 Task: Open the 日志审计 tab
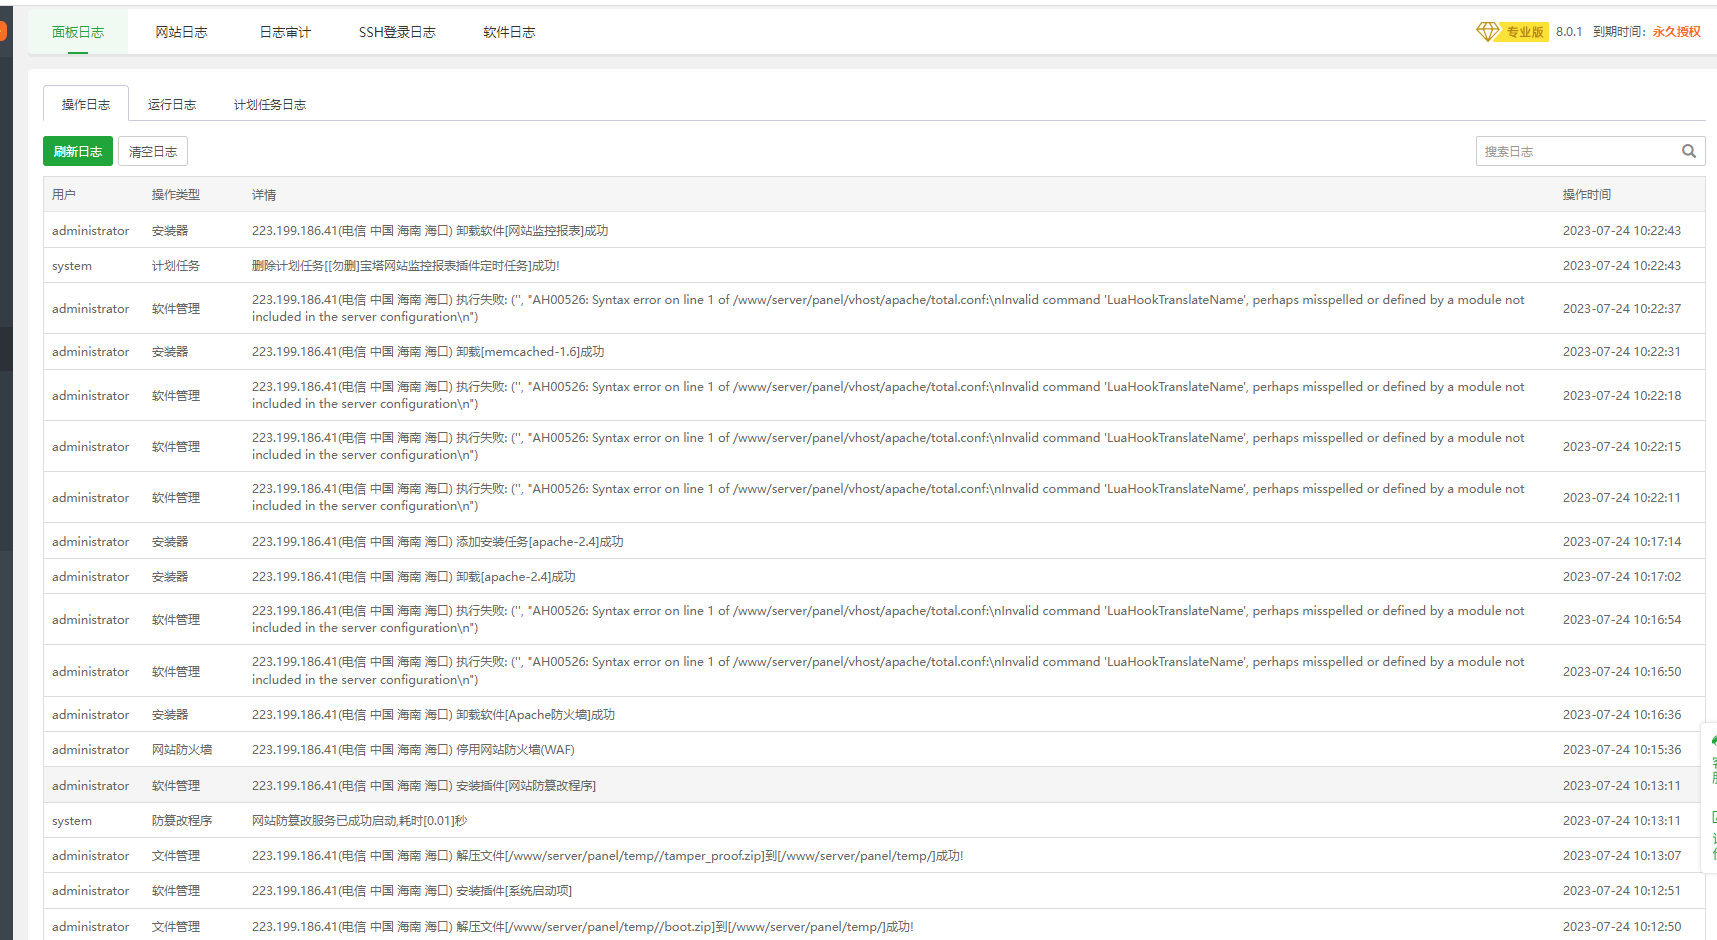tap(285, 32)
